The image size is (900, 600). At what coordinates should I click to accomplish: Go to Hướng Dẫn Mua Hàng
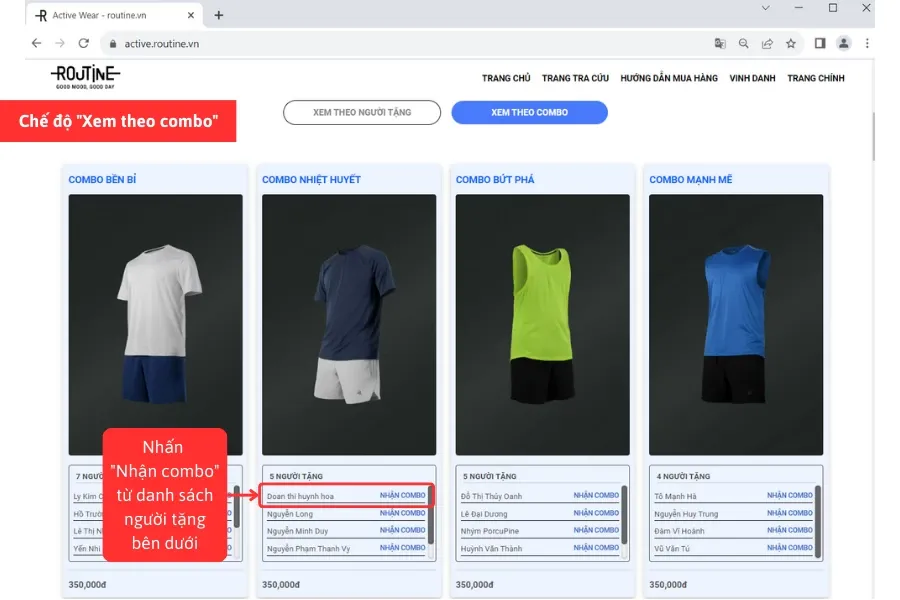click(669, 78)
